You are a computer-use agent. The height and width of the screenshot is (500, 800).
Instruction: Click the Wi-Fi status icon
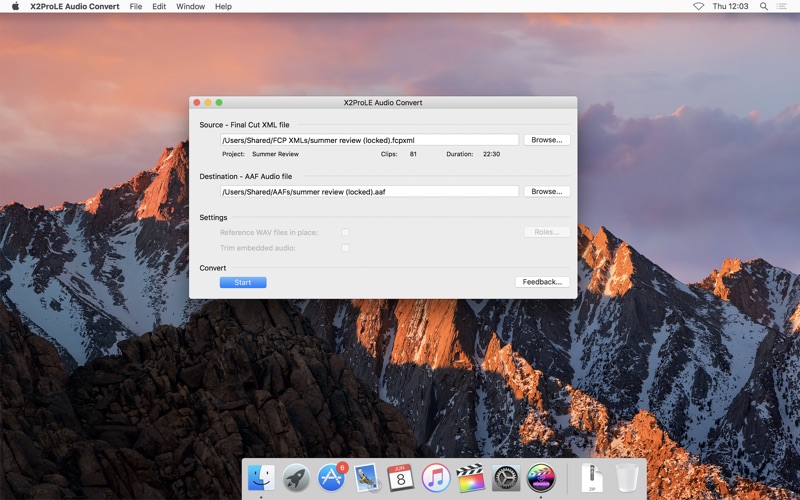tap(698, 6)
